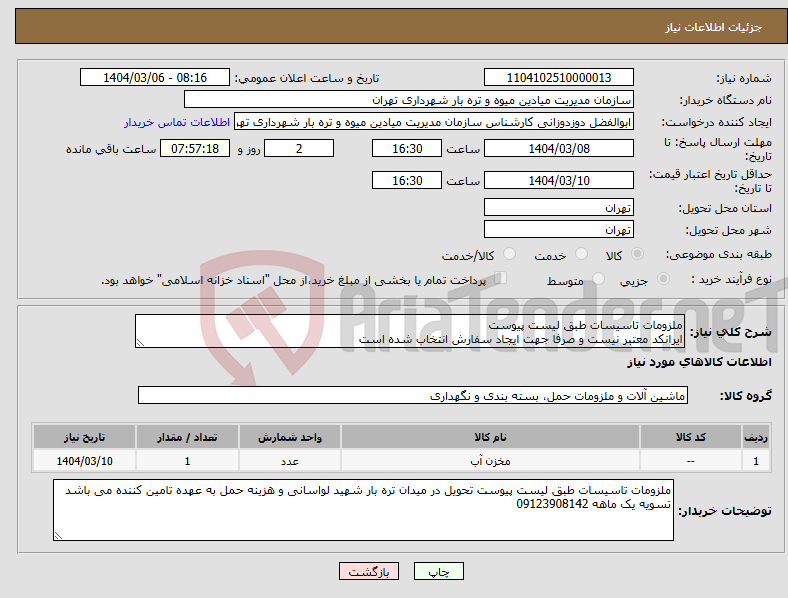Select the کالا radio button
788x598 pixels.
click(637, 254)
